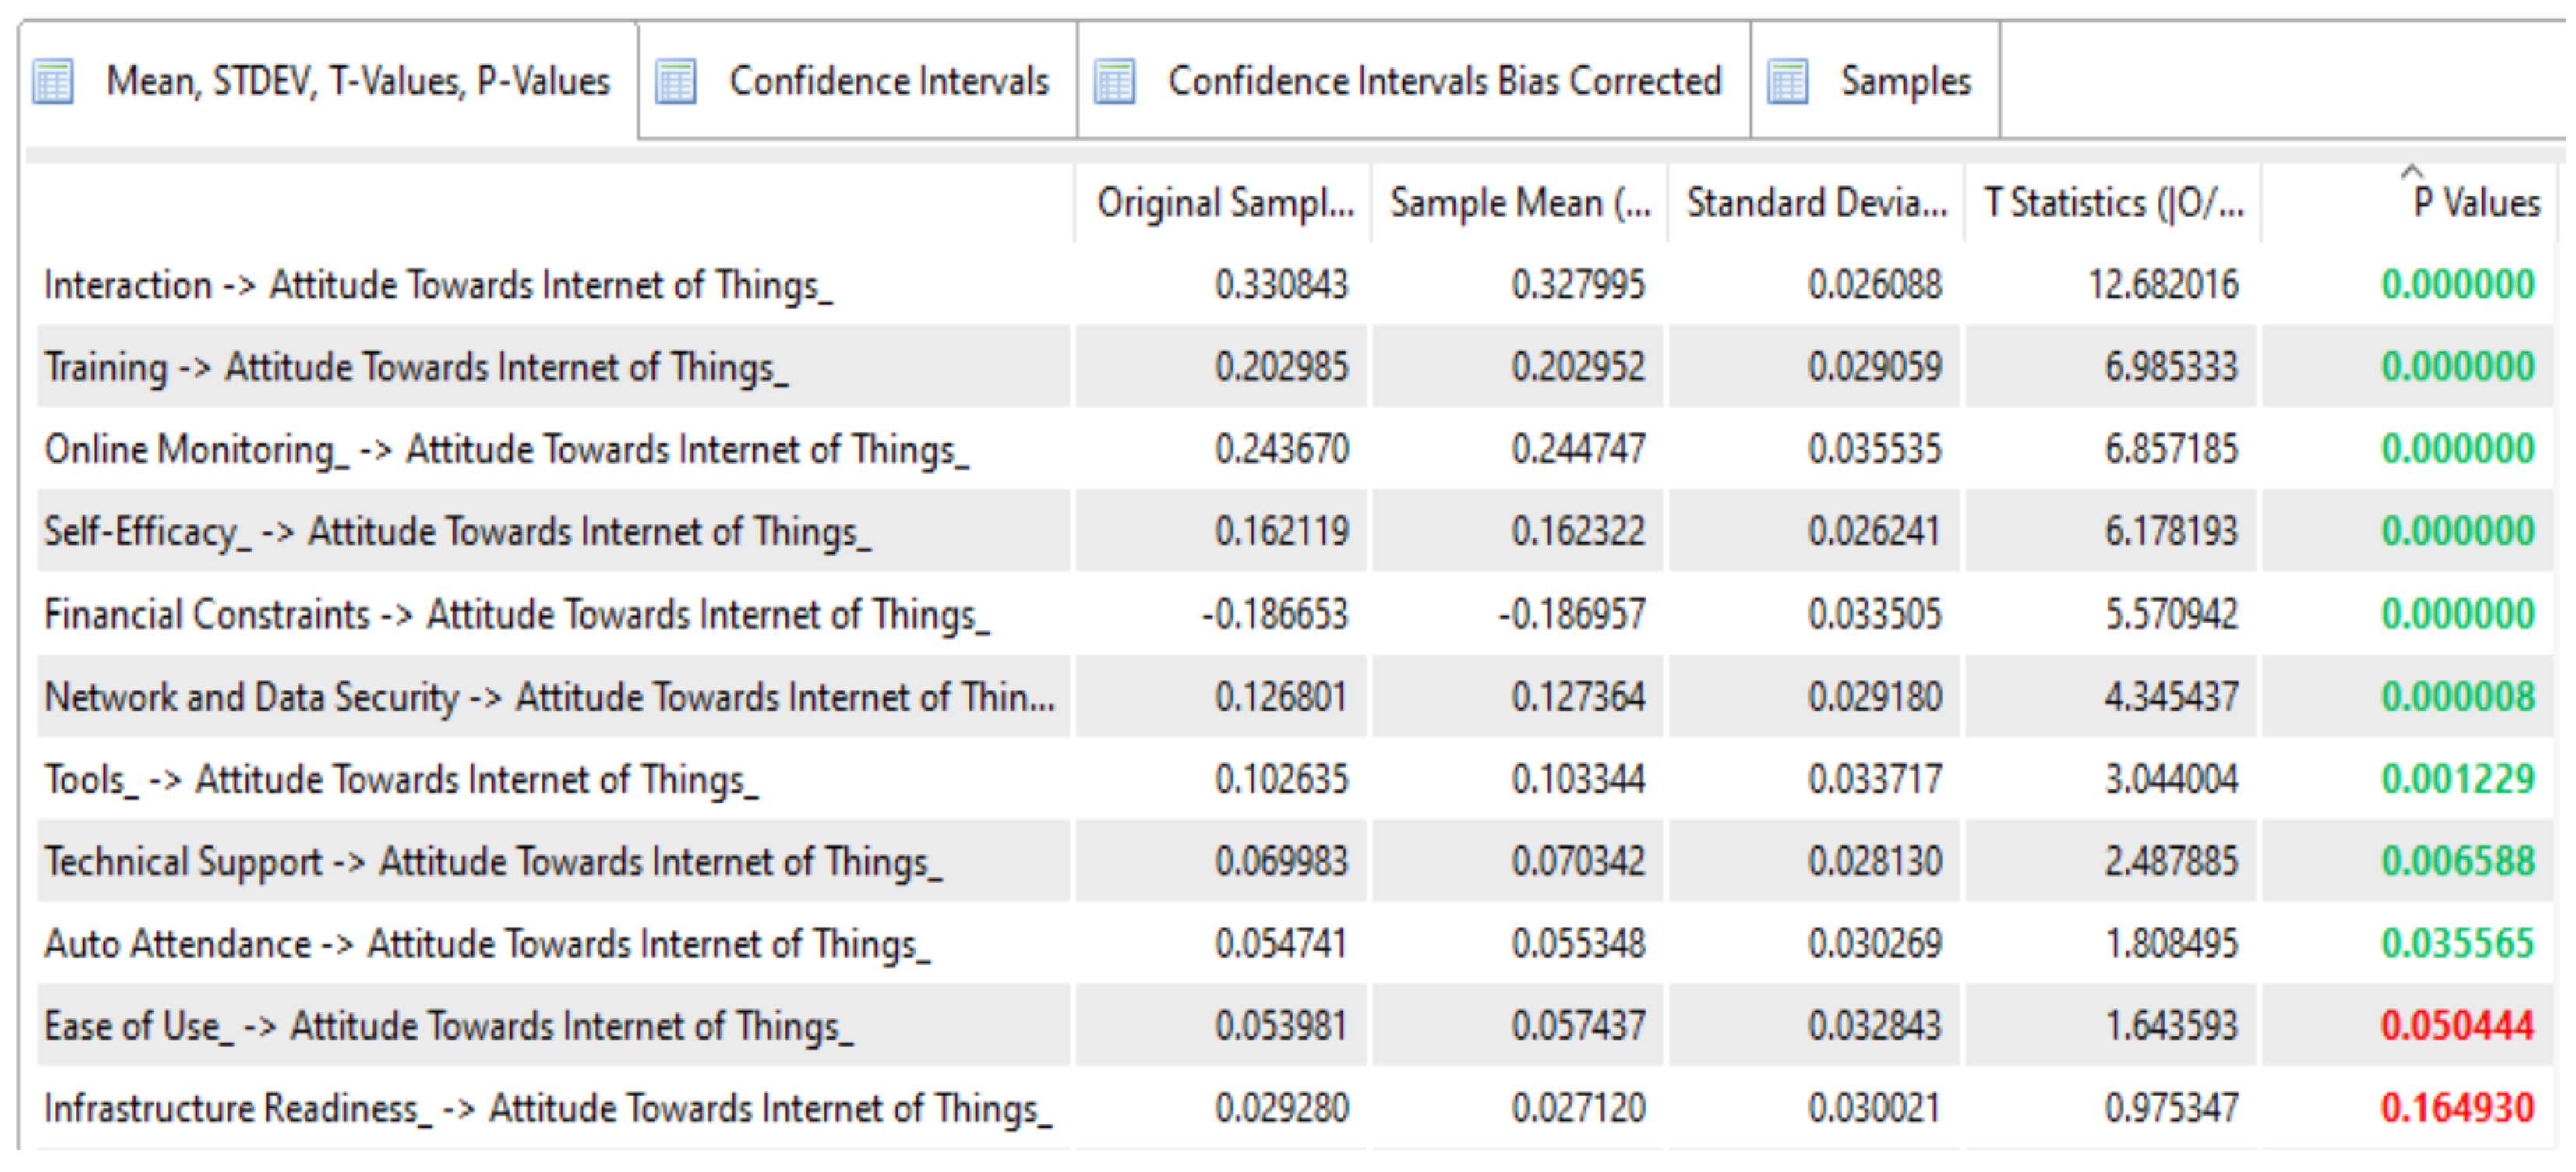Click Network and Data Security row
Image resolution: width=2576 pixels, height=1172 pixels.
[x=550, y=698]
